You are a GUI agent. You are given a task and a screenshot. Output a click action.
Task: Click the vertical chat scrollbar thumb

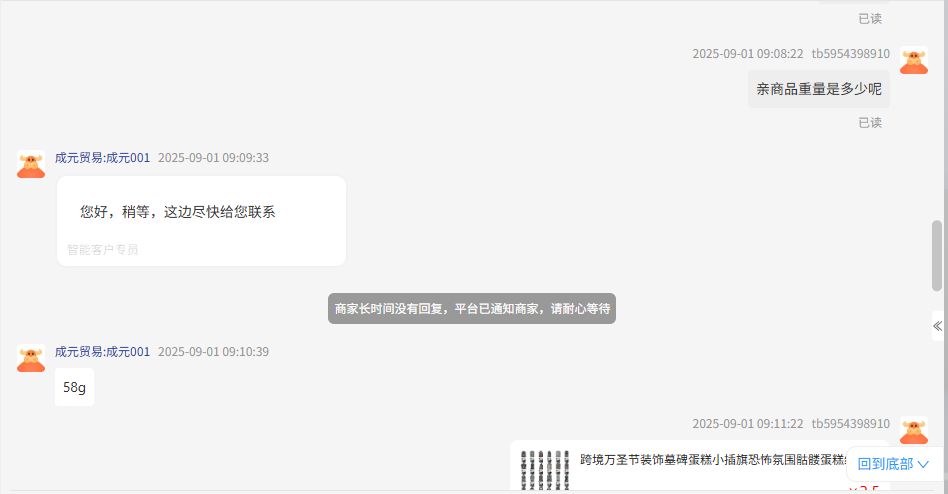[x=937, y=256]
